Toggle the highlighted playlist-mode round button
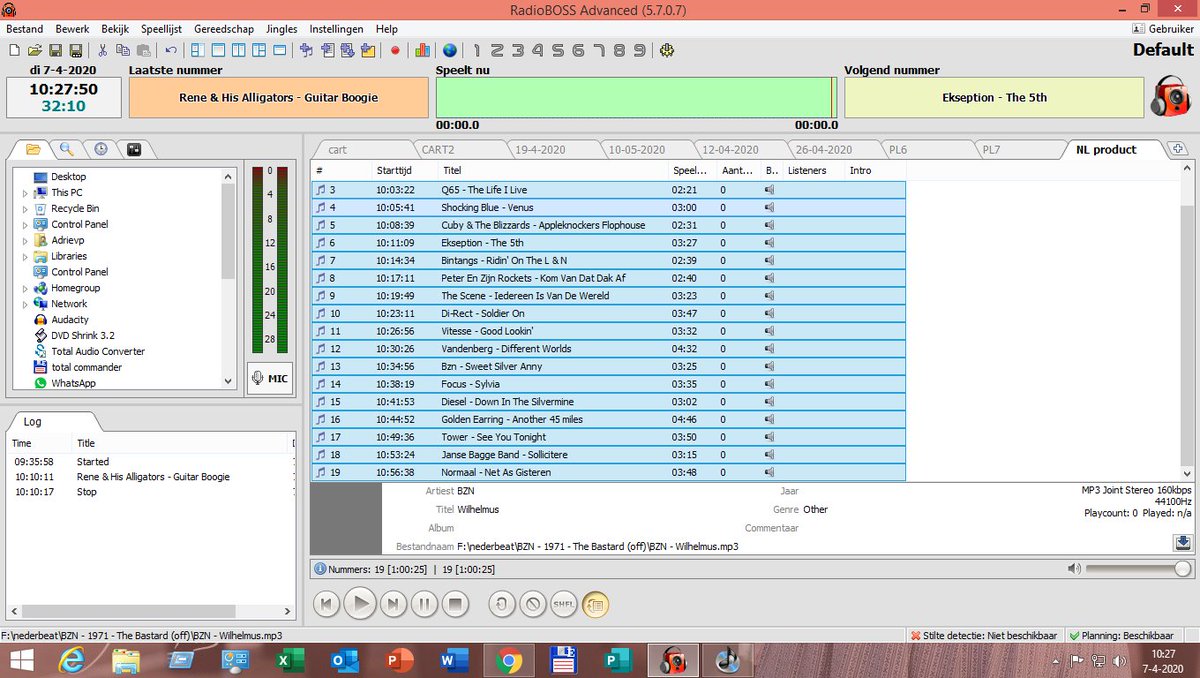 coord(595,604)
